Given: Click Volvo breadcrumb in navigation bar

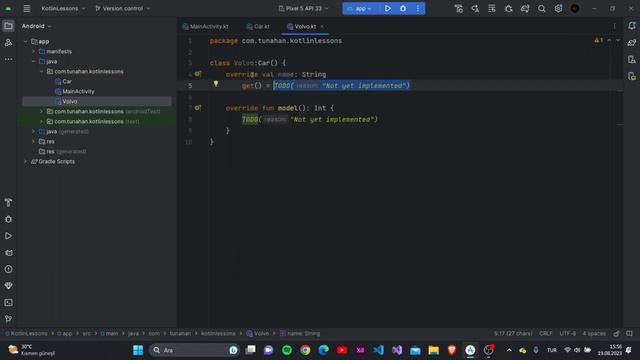Looking at the screenshot, I should 258,333.
